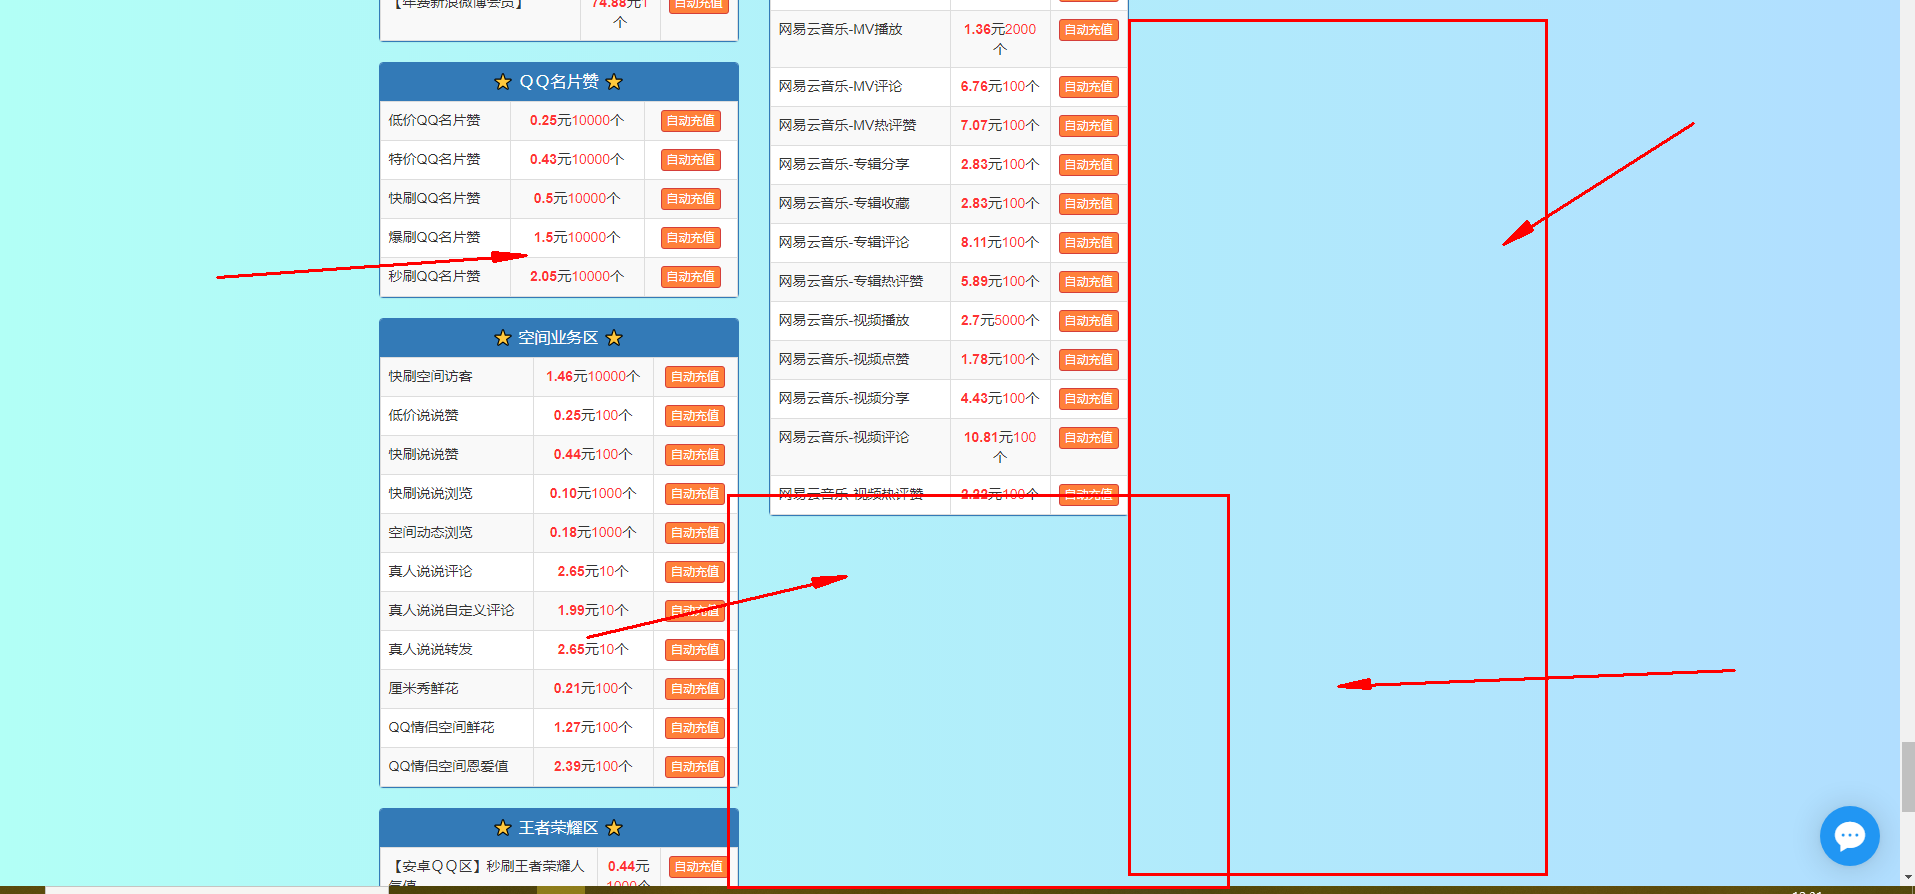Click 自动充值 for 特价QQ名片赞

tap(691, 160)
